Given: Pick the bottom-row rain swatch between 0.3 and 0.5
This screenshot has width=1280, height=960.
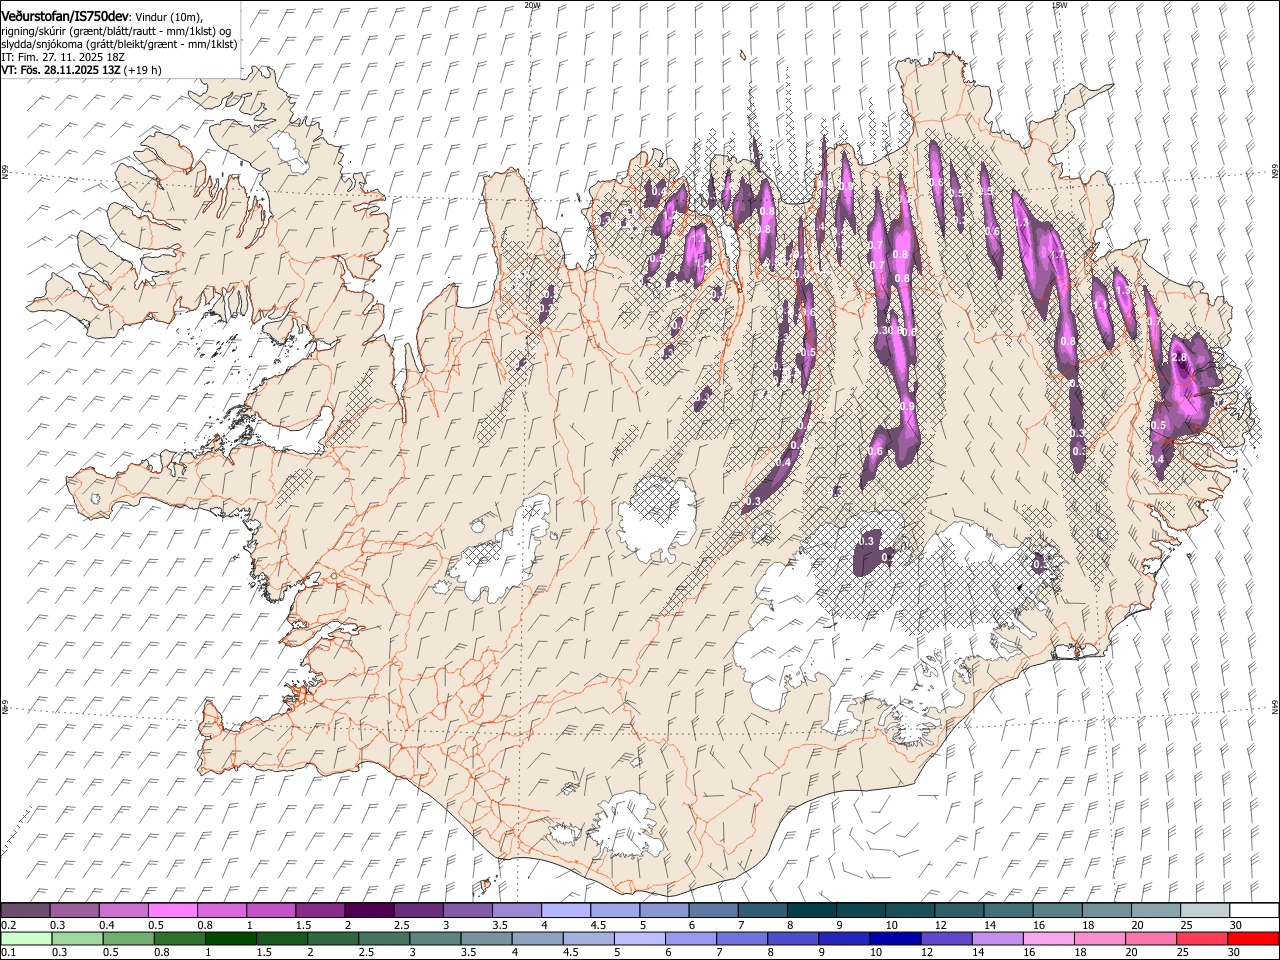Looking at the screenshot, I should pos(75,939).
